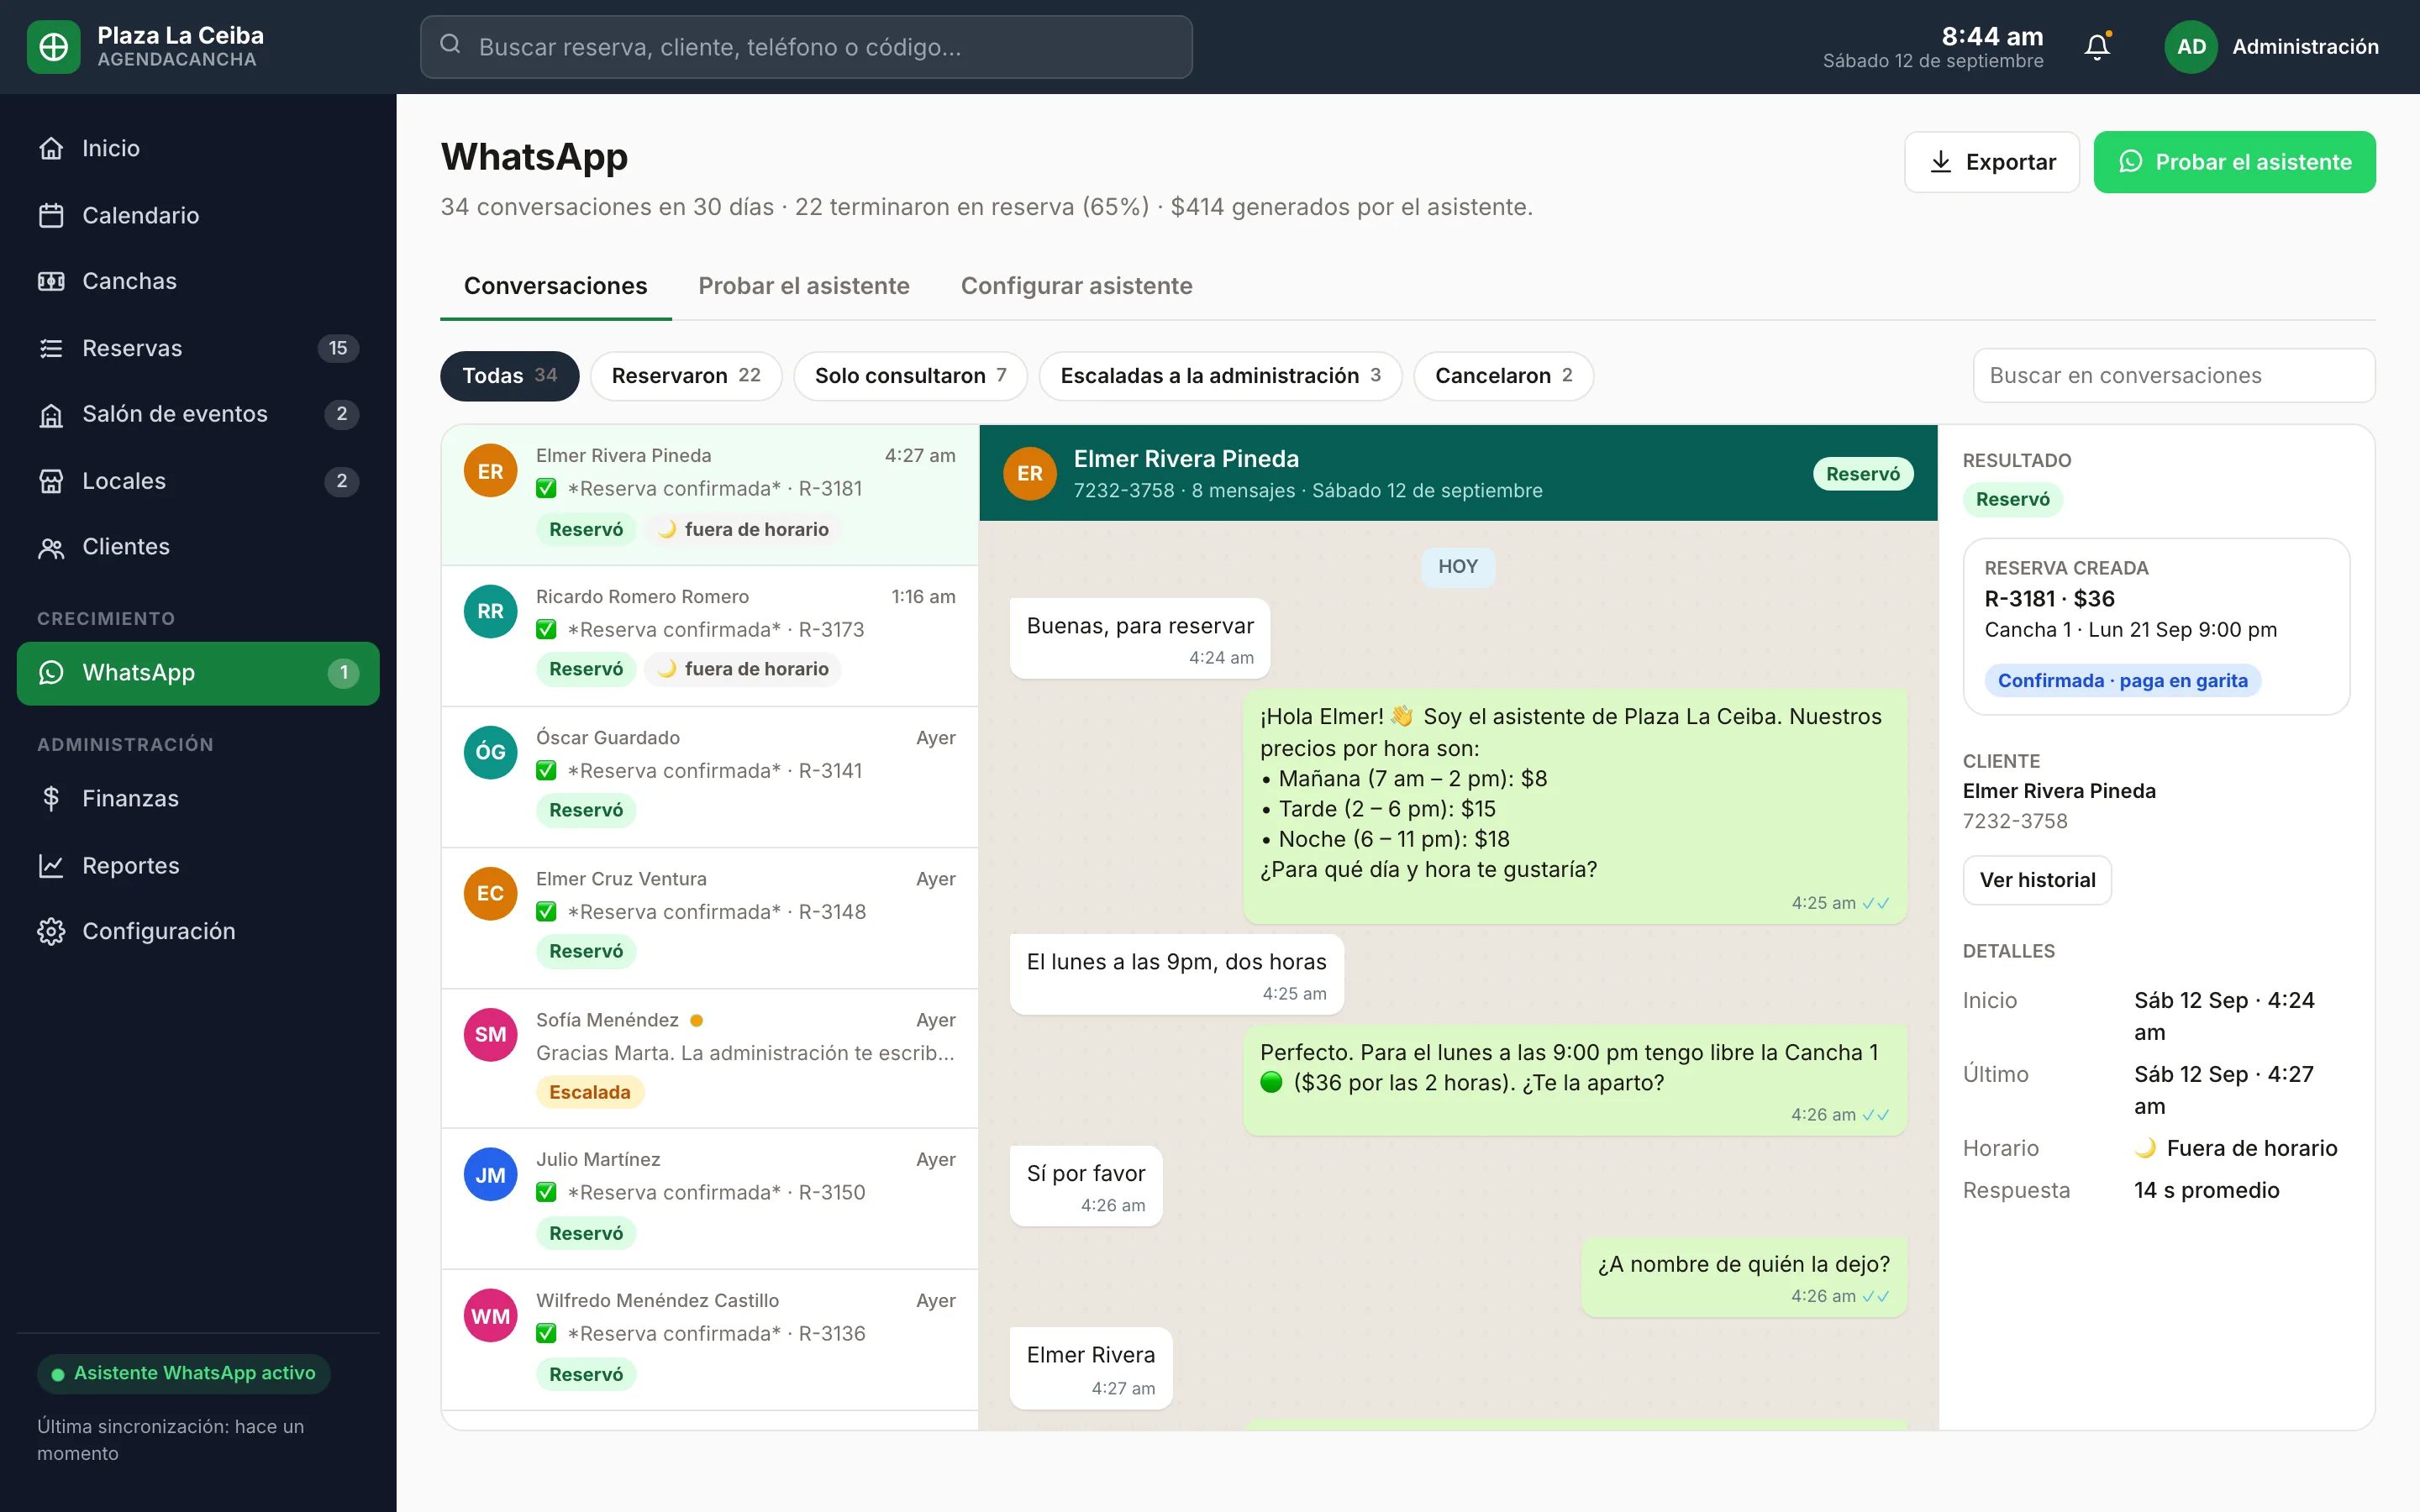Open Inicio from the sidebar

click(x=198, y=148)
